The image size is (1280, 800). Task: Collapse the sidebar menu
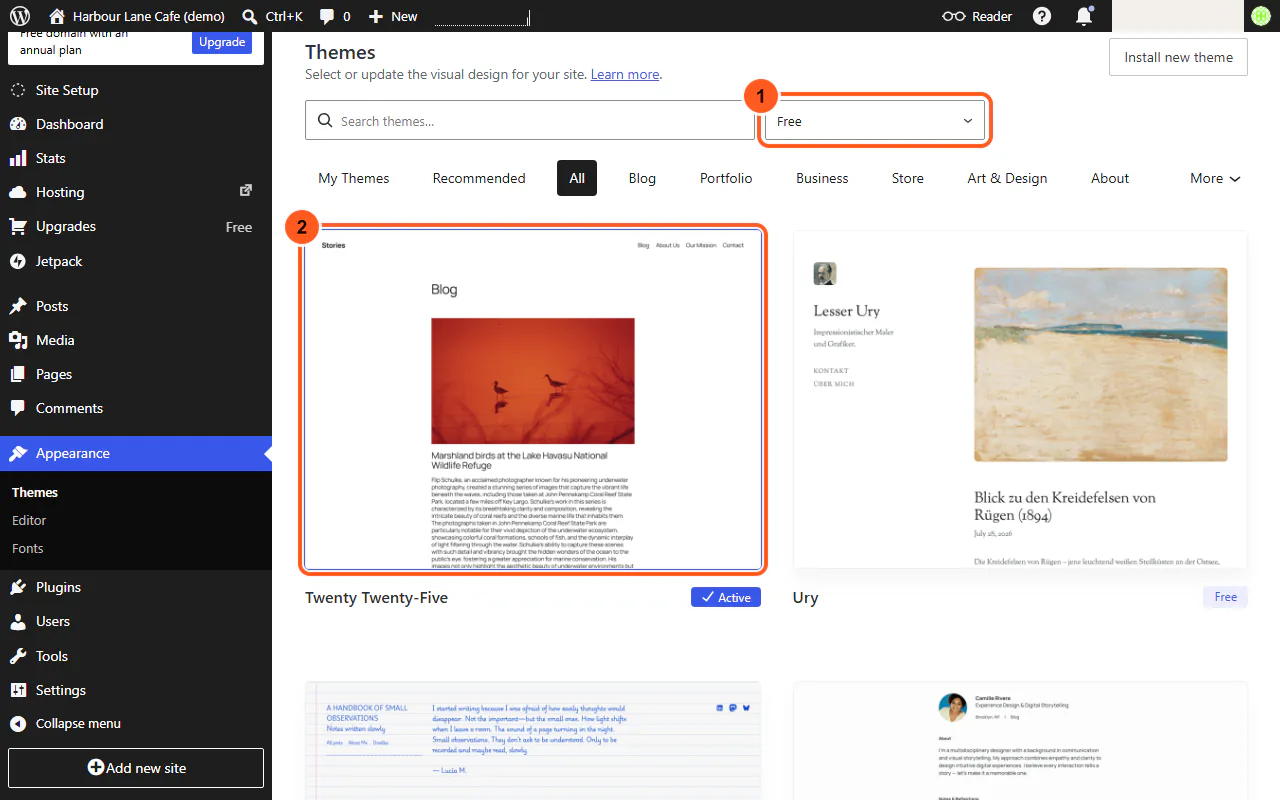click(x=136, y=723)
